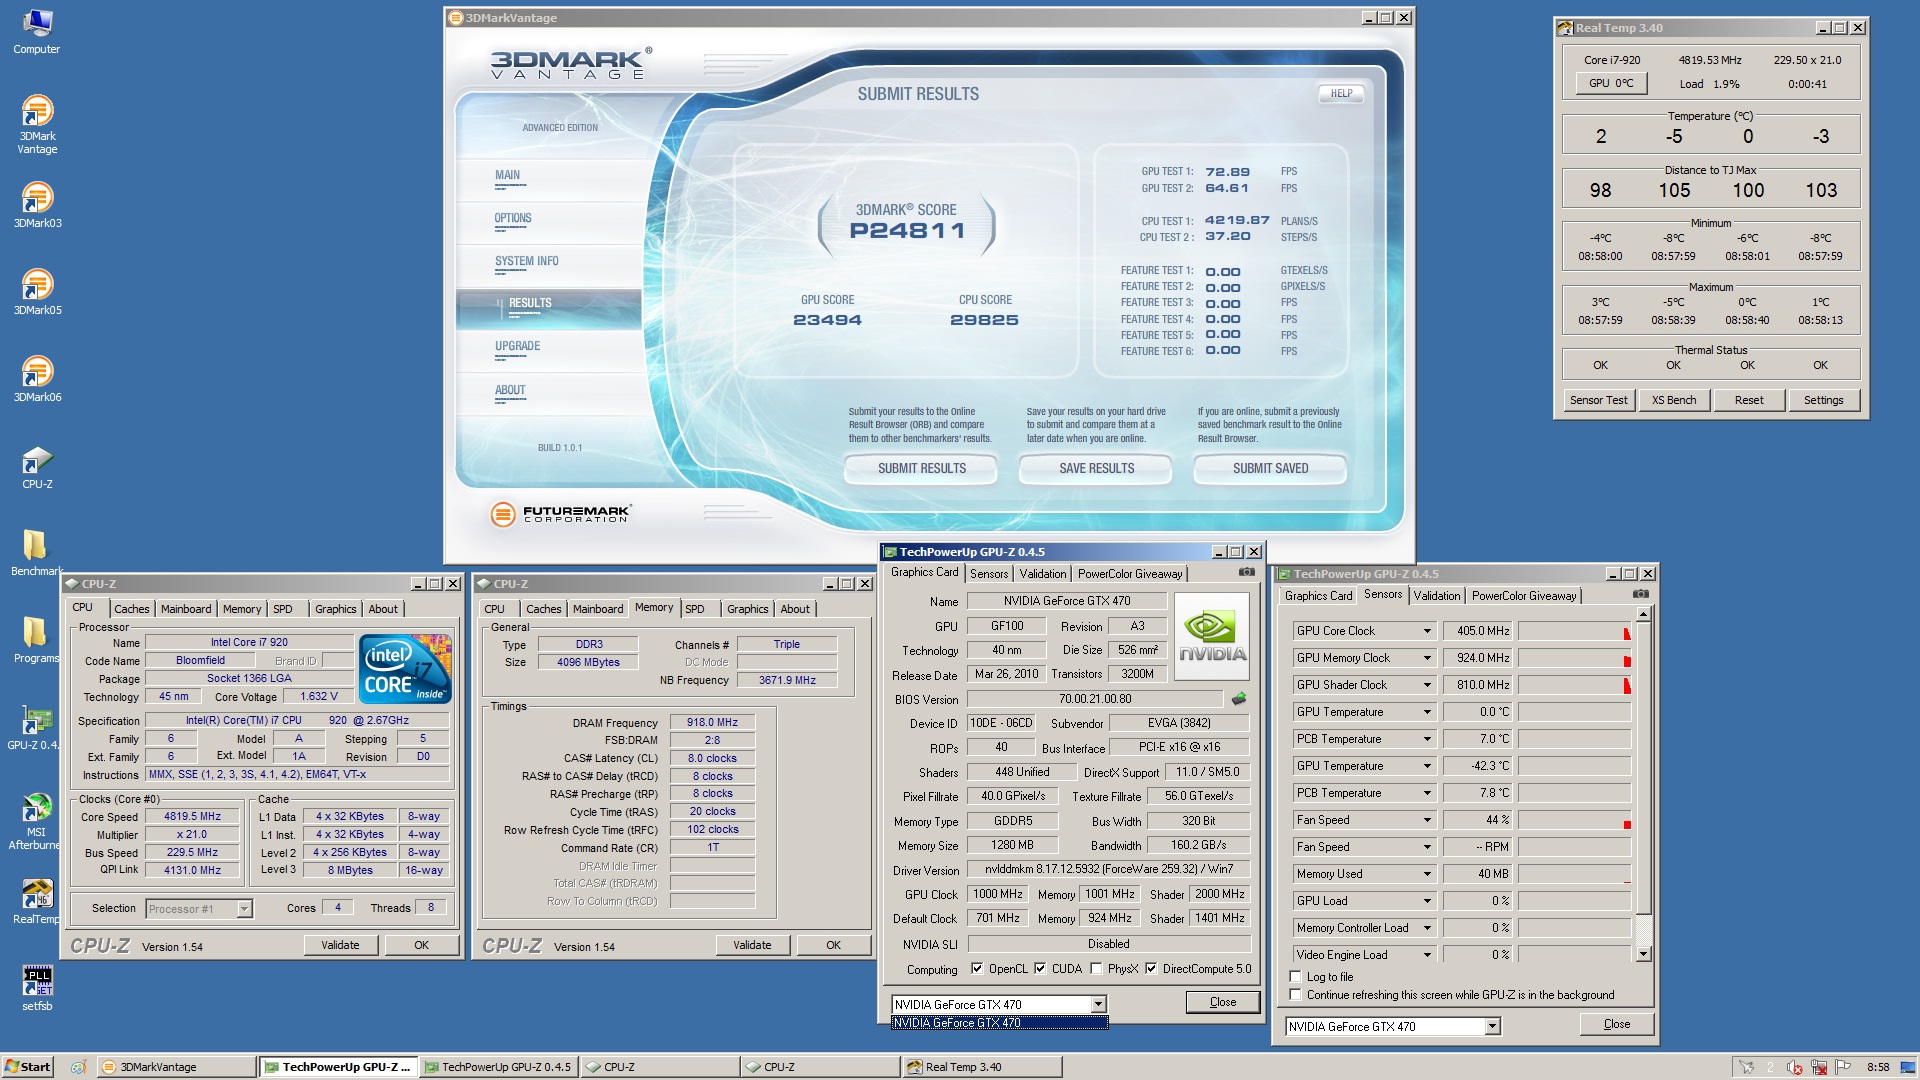Click the SUBMIT SAVED button
Image resolution: width=1920 pixels, height=1080 pixels.
(x=1270, y=468)
